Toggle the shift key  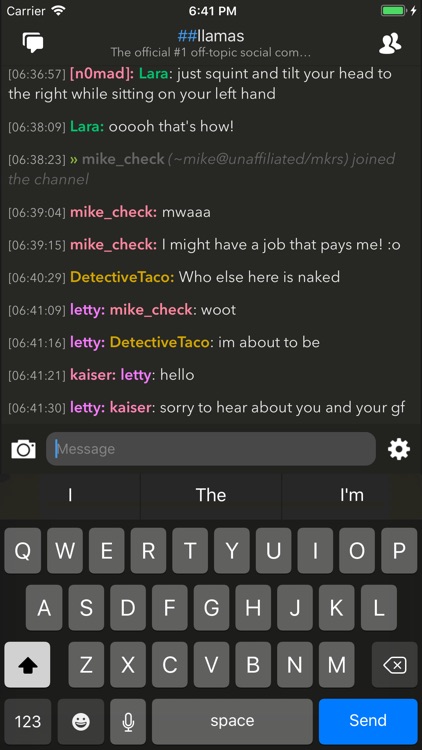27,665
